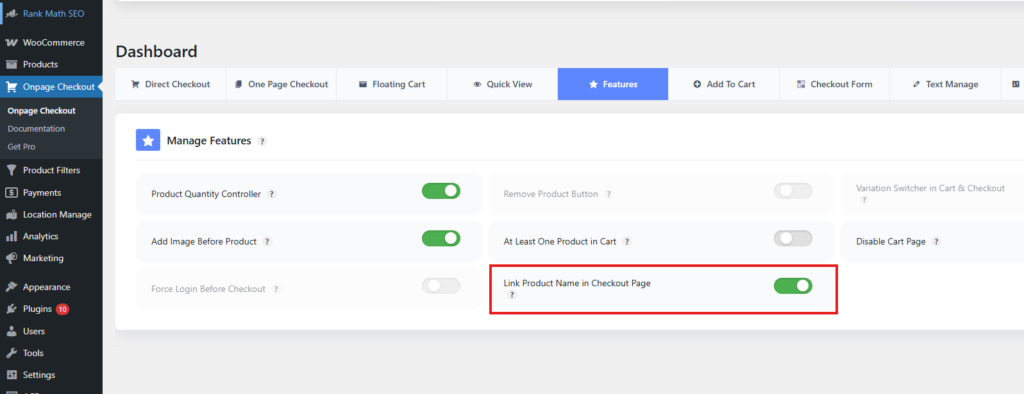Open the Settings menu item
The width and height of the screenshot is (1024, 394).
coord(51,375)
